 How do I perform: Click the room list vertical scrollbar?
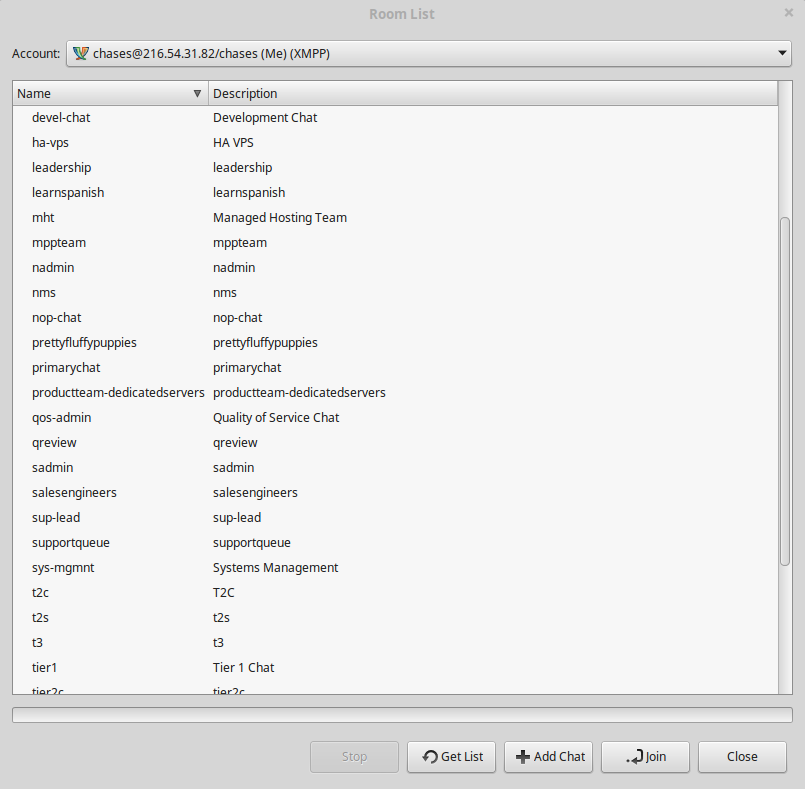coord(785,390)
